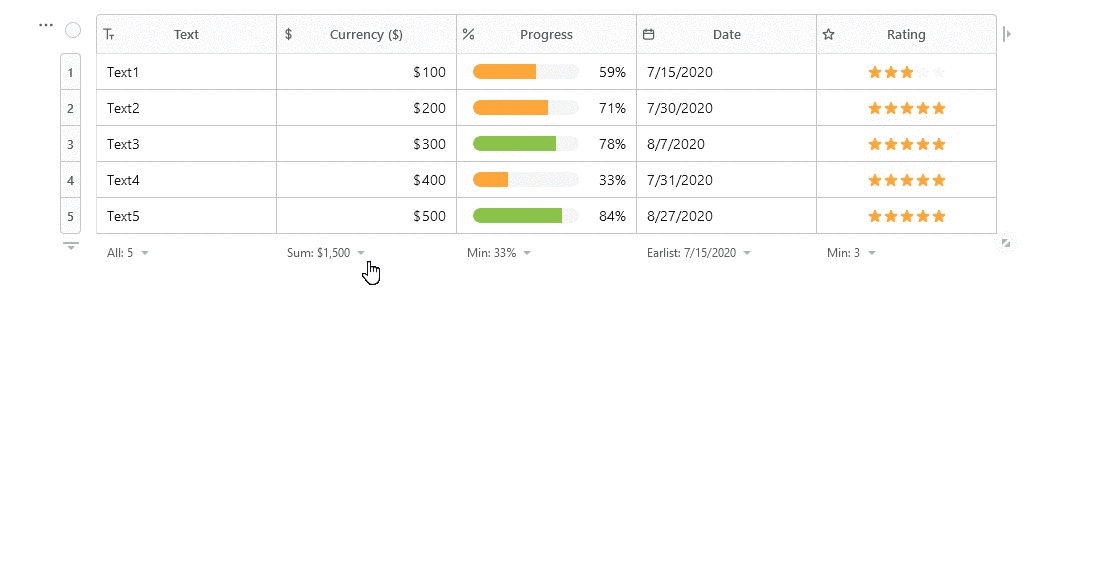1109x568 pixels.
Task: Click the add-column arrow icon right of Rating
Action: pyautogui.click(x=1007, y=33)
